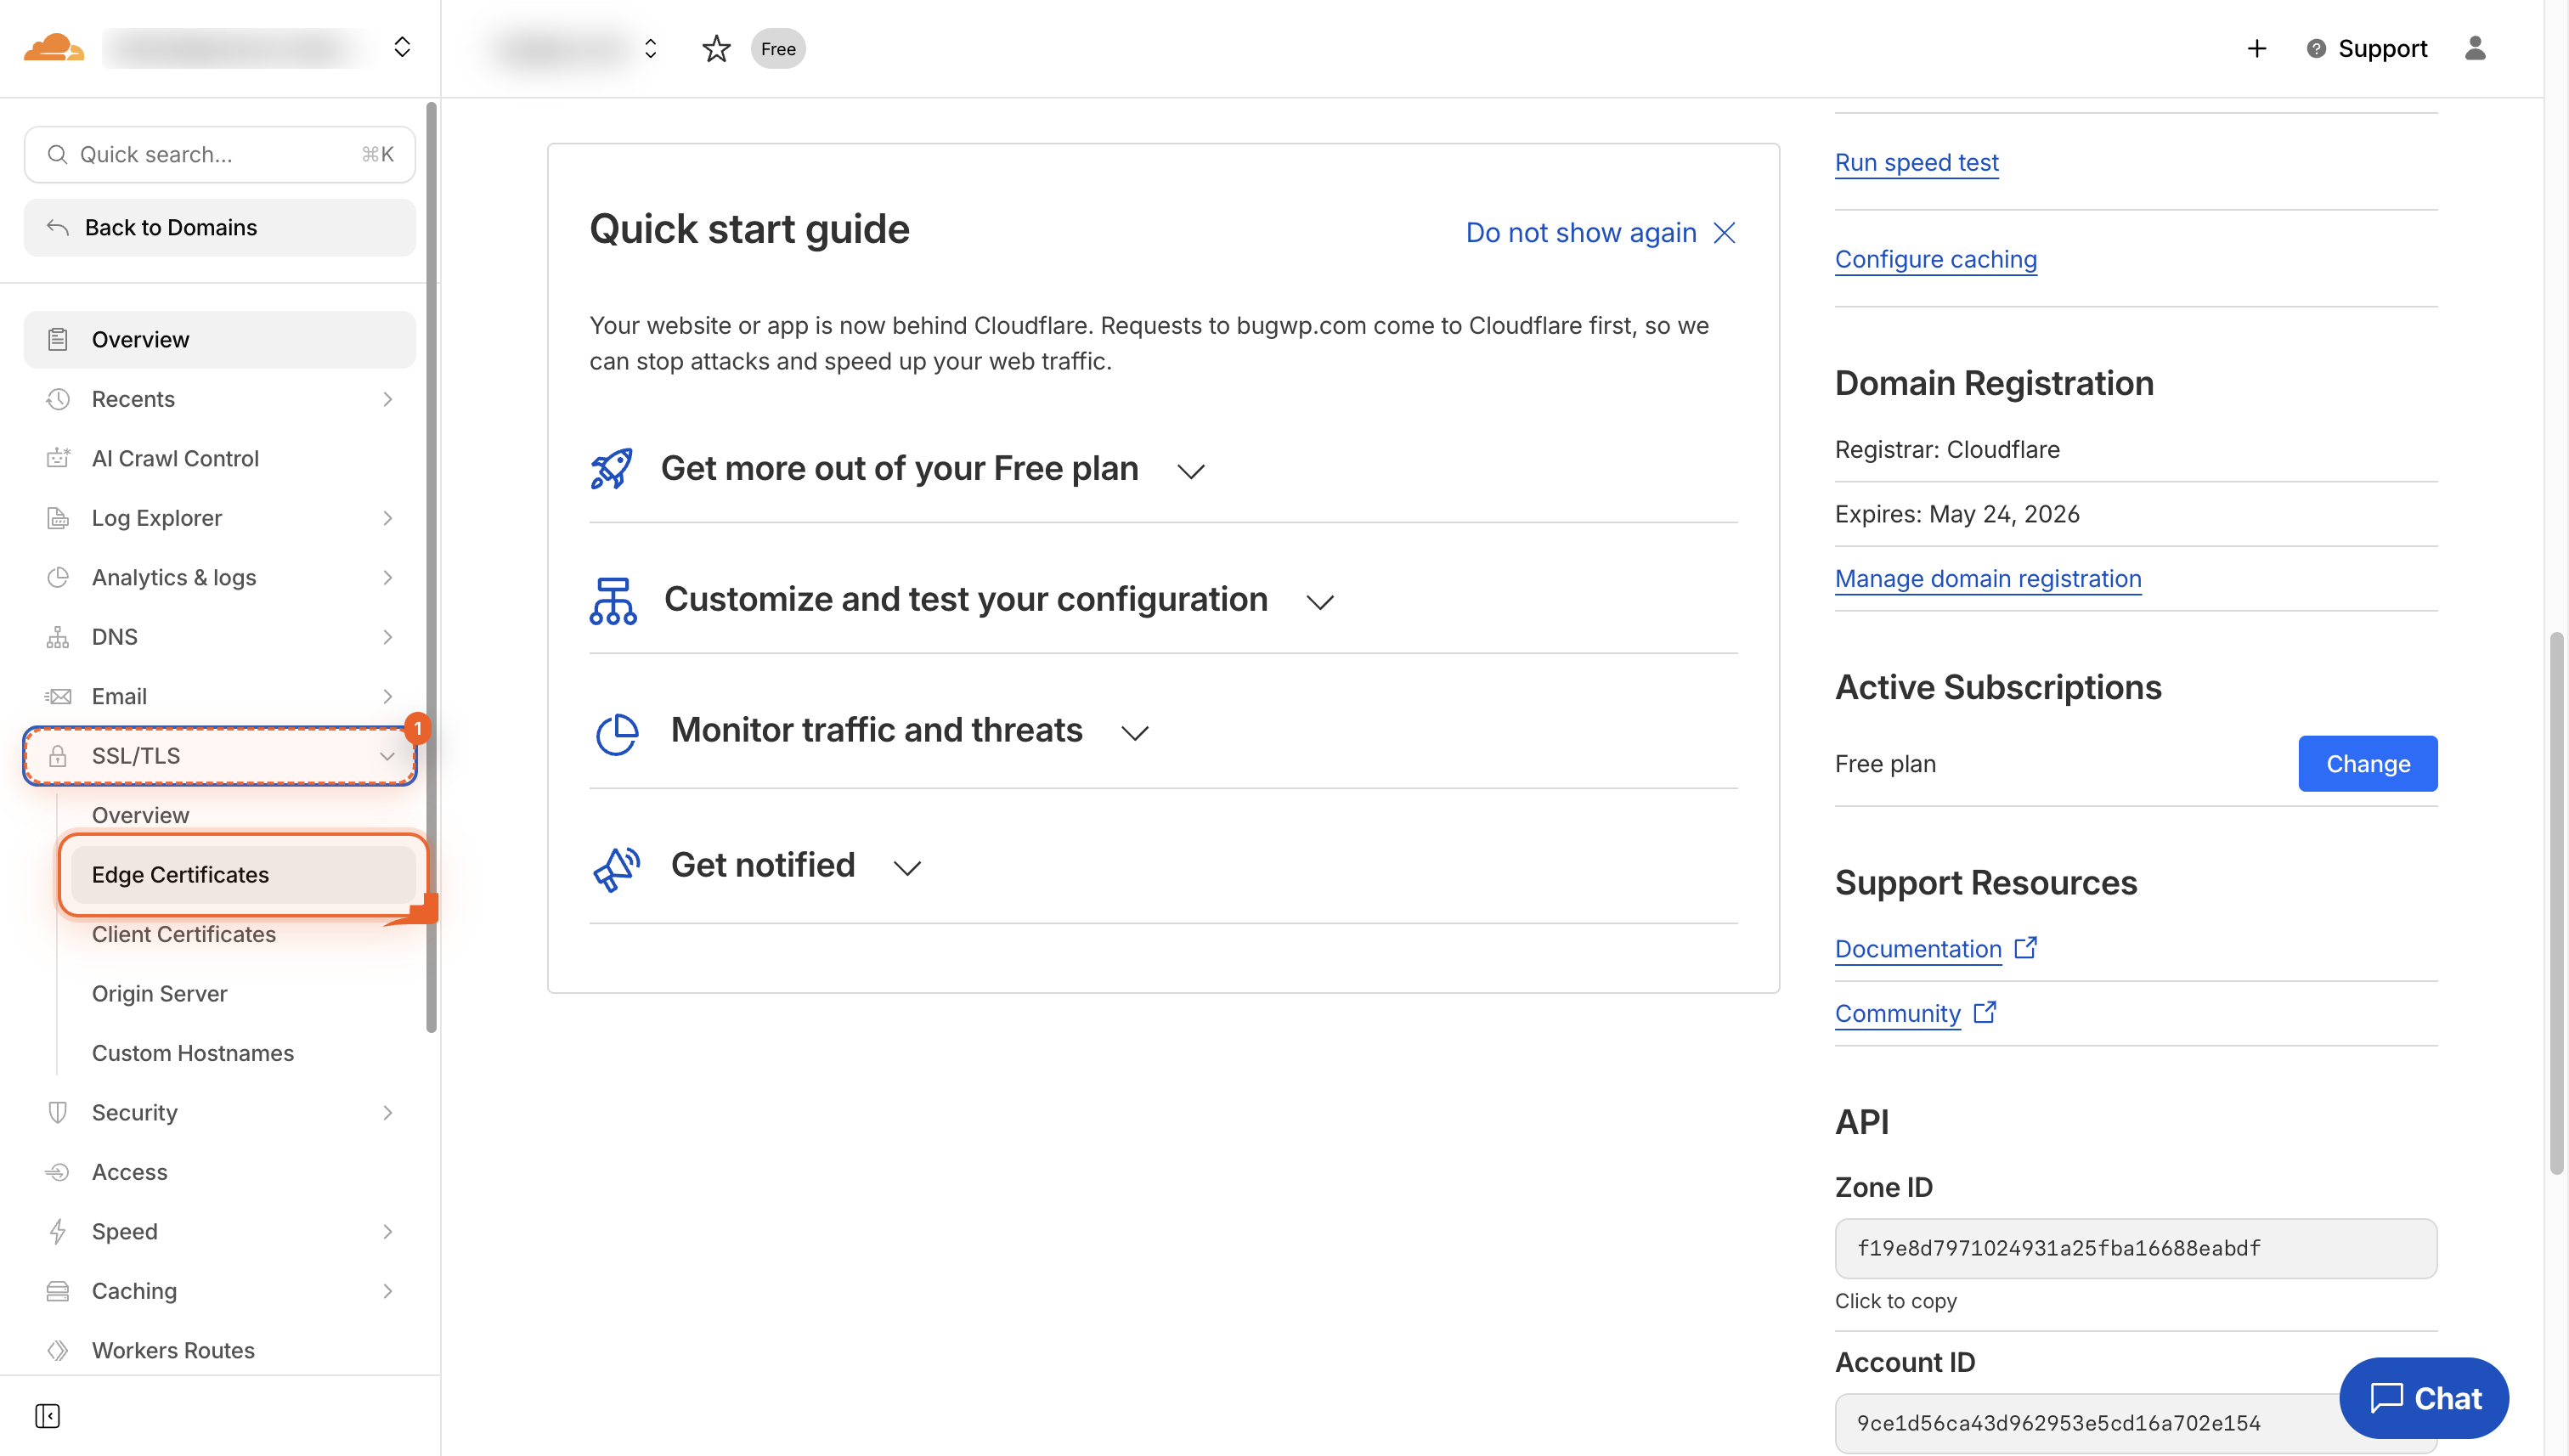Click the AI Crawl Control icon
The image size is (2569, 1456).
[x=57, y=458]
